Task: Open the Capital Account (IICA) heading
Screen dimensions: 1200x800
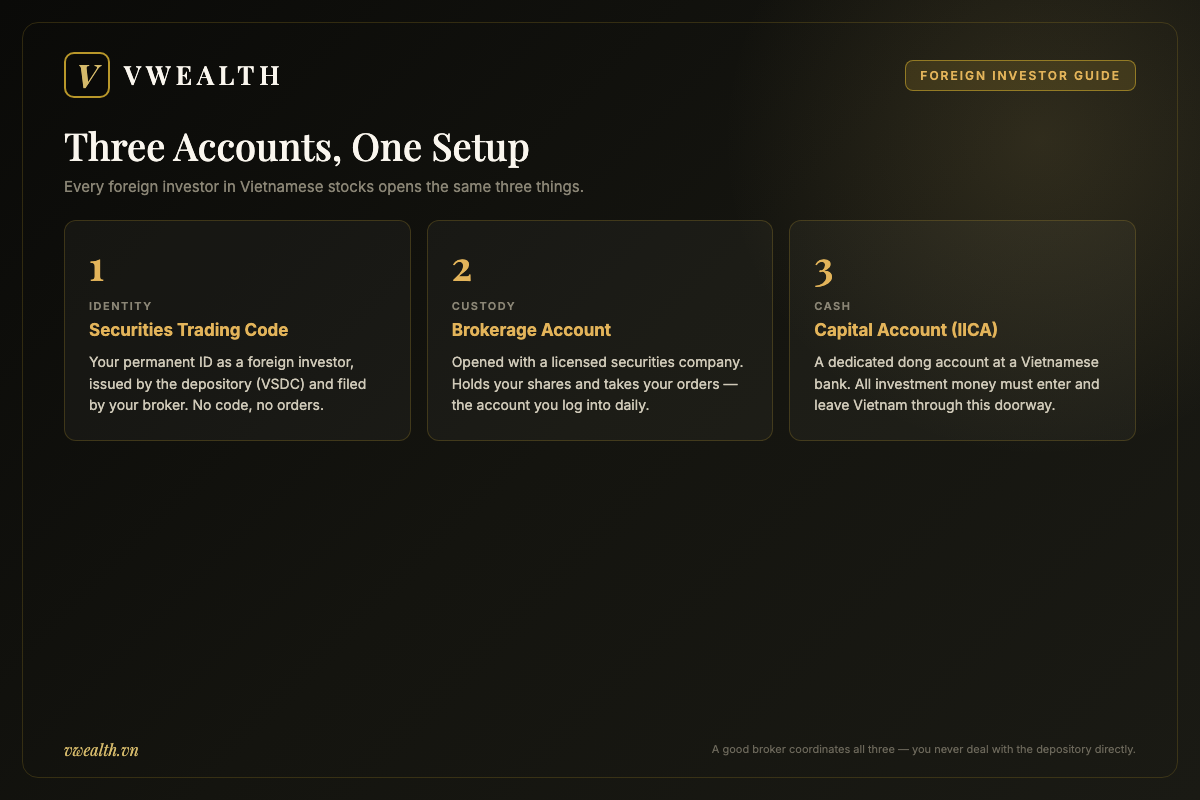Action: coord(906,330)
